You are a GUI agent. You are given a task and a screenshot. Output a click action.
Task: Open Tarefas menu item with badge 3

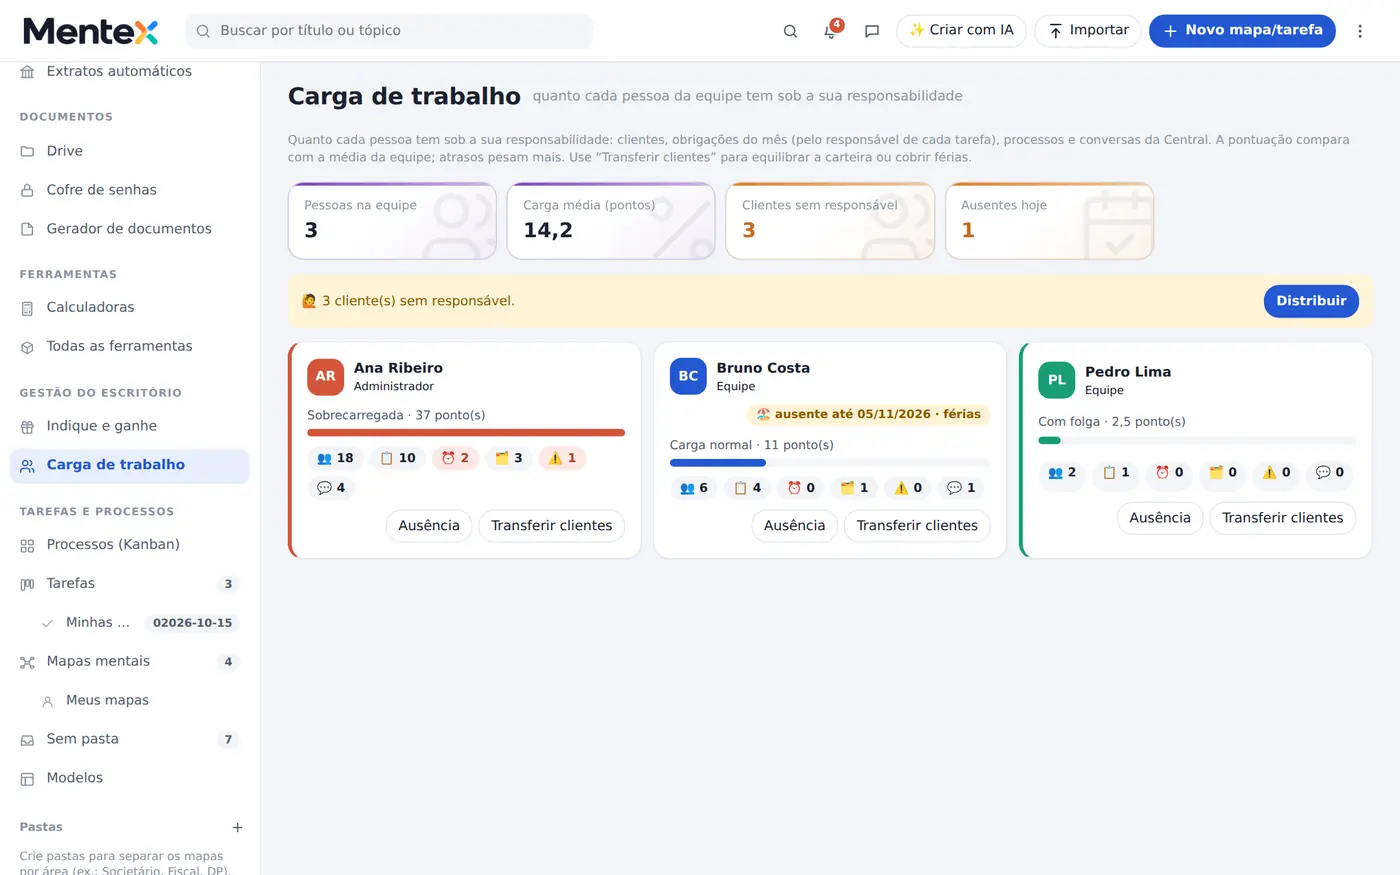coord(130,584)
